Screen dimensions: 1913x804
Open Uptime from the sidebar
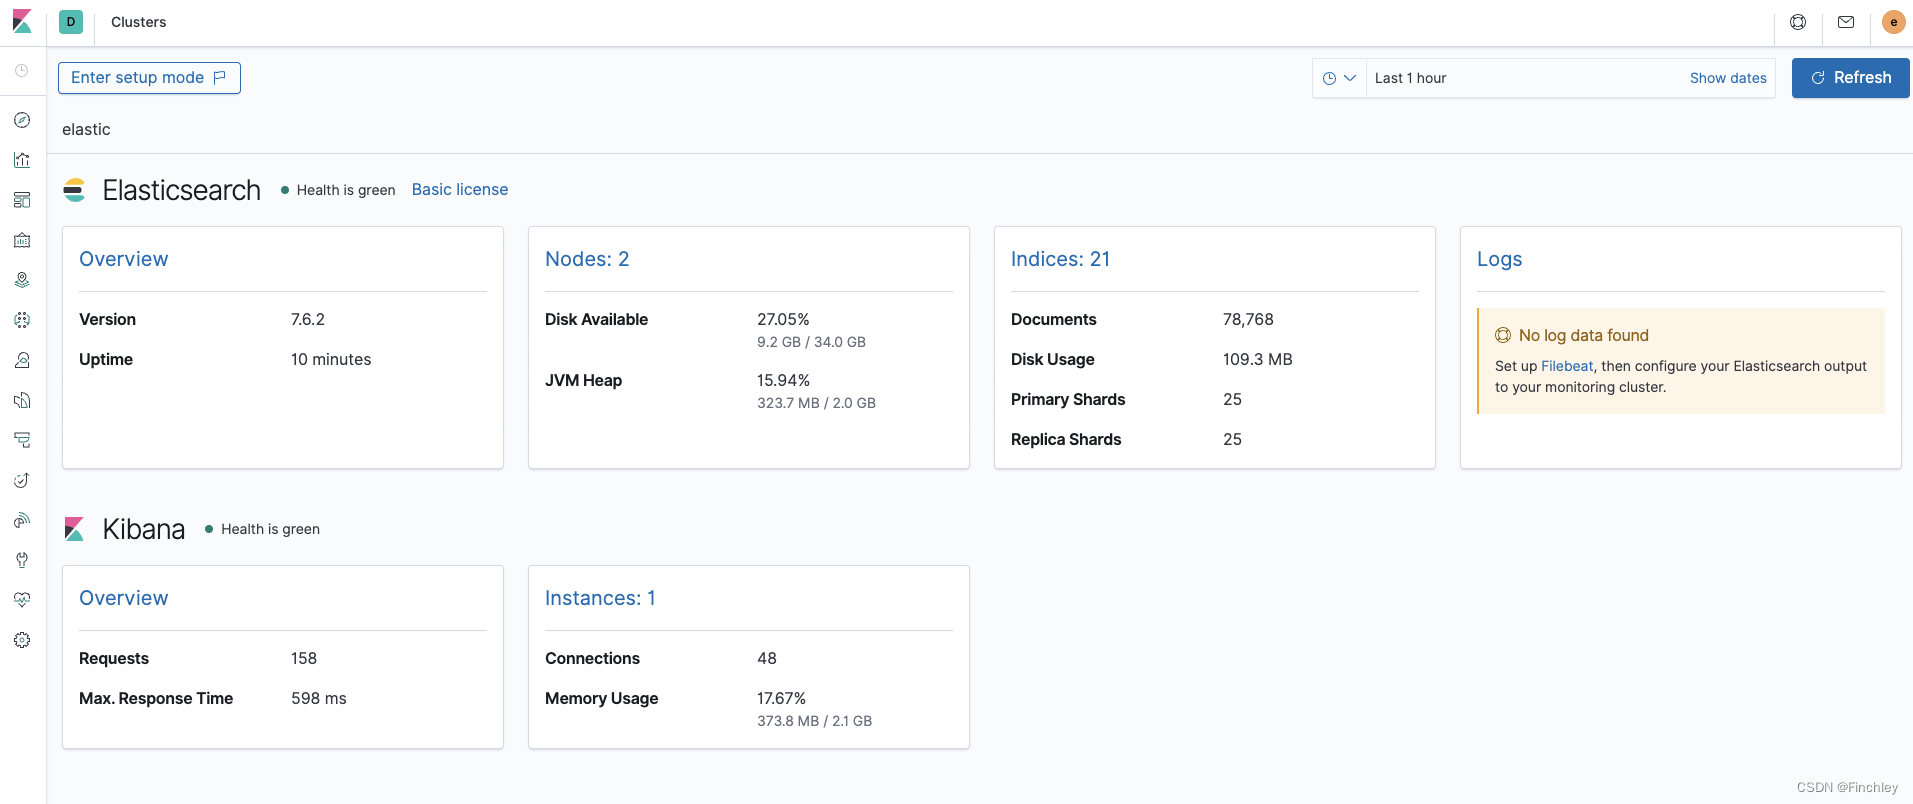click(x=22, y=480)
